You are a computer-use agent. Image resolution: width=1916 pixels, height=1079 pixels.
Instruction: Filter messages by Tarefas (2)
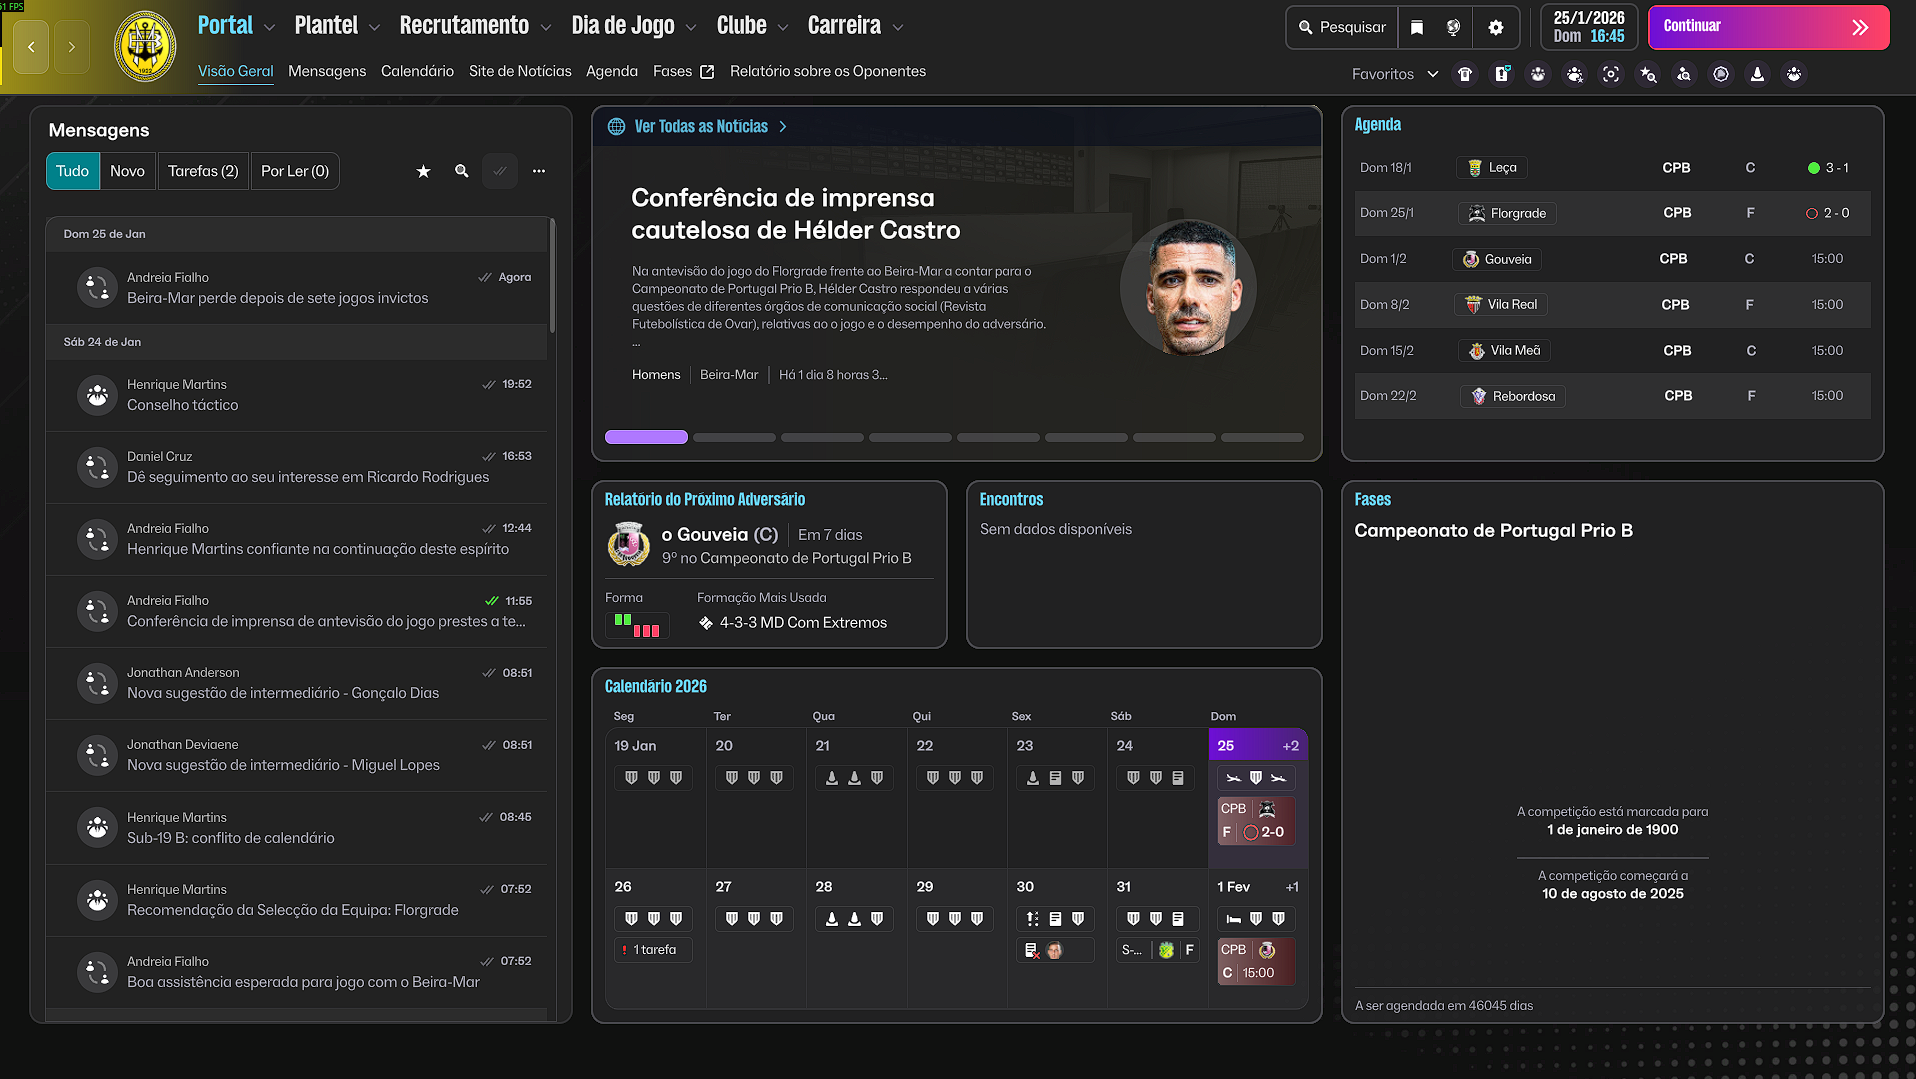pos(203,171)
